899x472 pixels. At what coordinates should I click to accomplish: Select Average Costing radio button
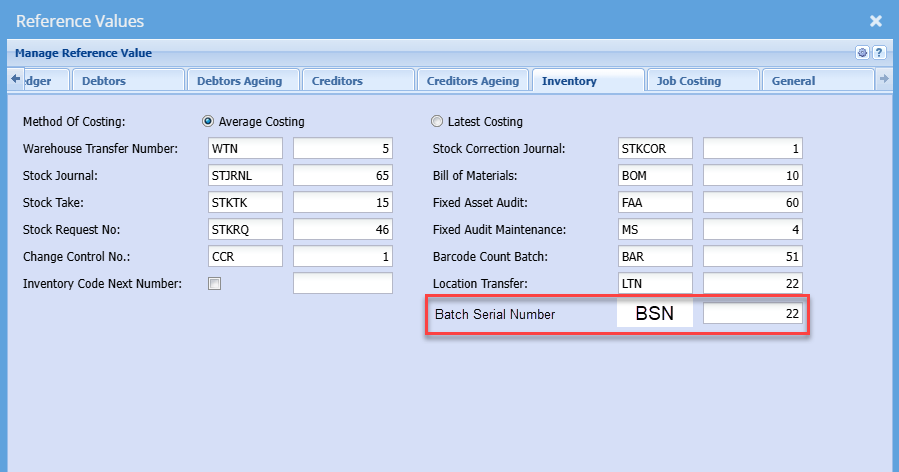click(x=208, y=122)
